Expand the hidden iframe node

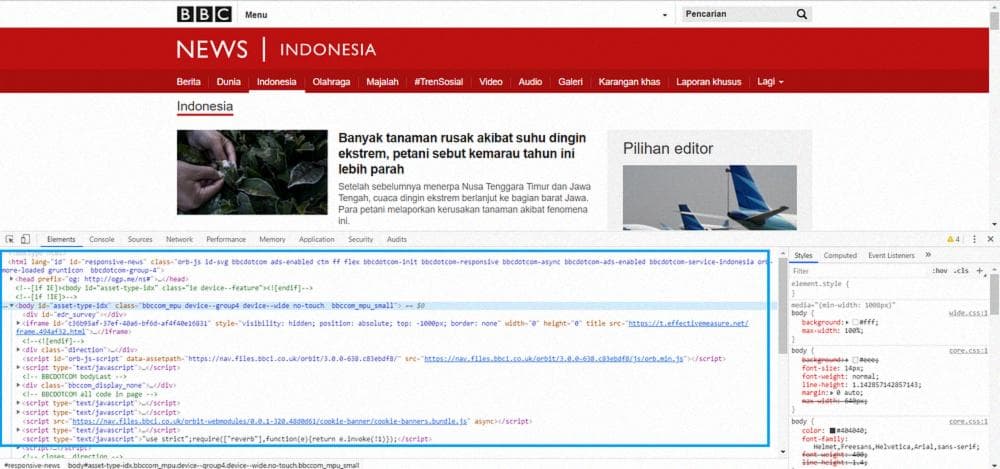(18, 324)
